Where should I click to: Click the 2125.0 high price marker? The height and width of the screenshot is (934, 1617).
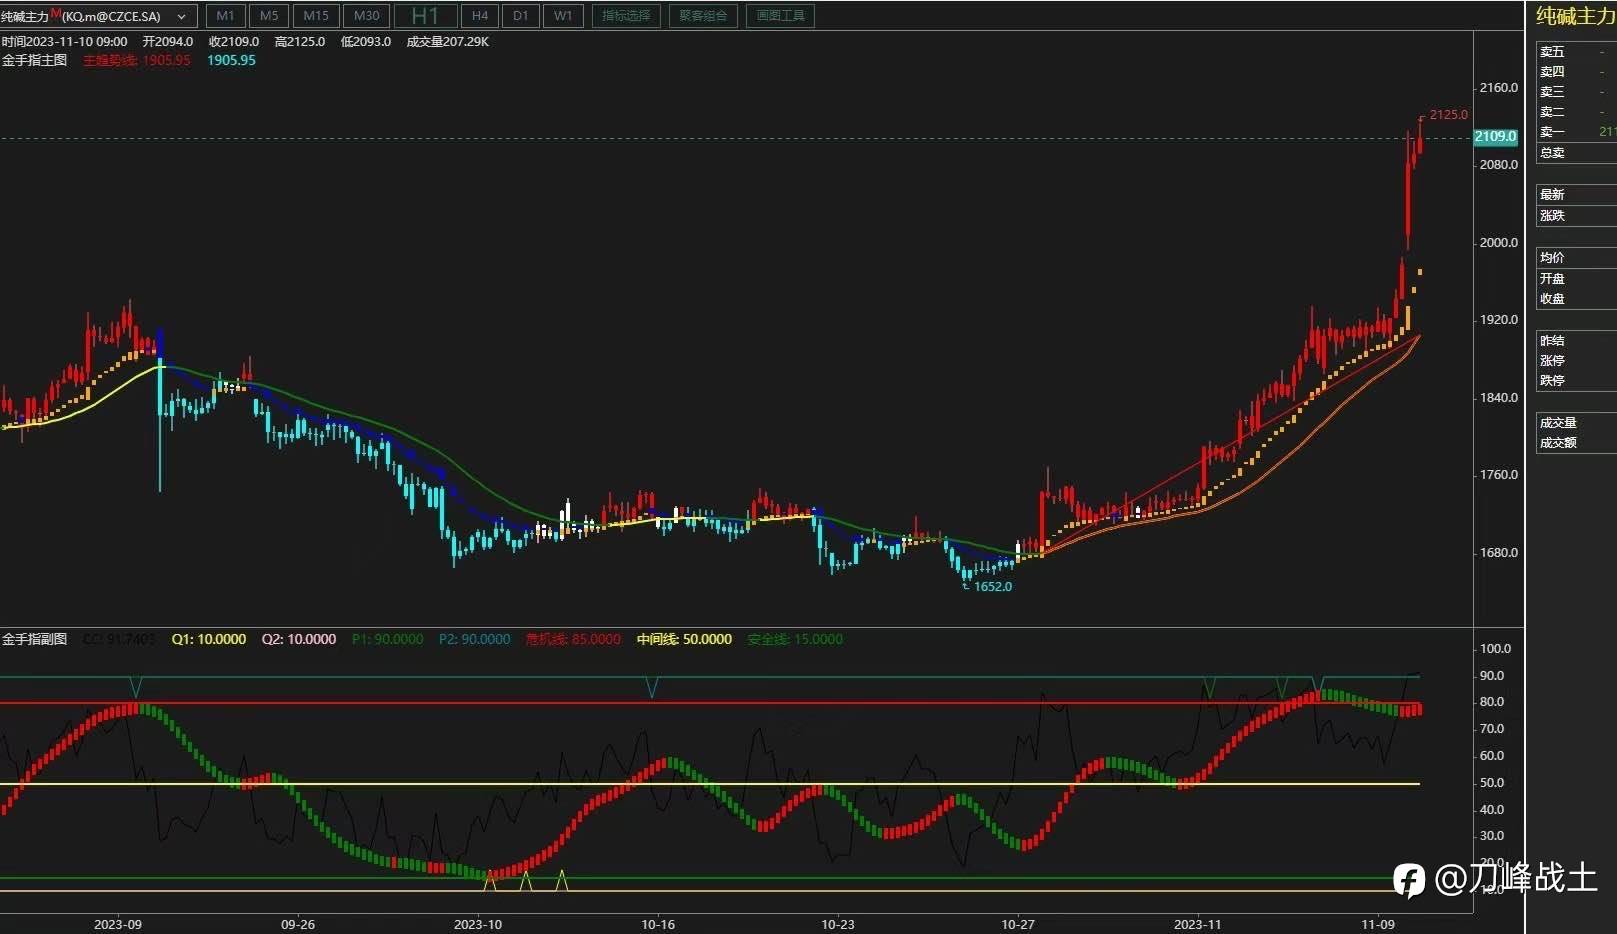[x=1449, y=115]
